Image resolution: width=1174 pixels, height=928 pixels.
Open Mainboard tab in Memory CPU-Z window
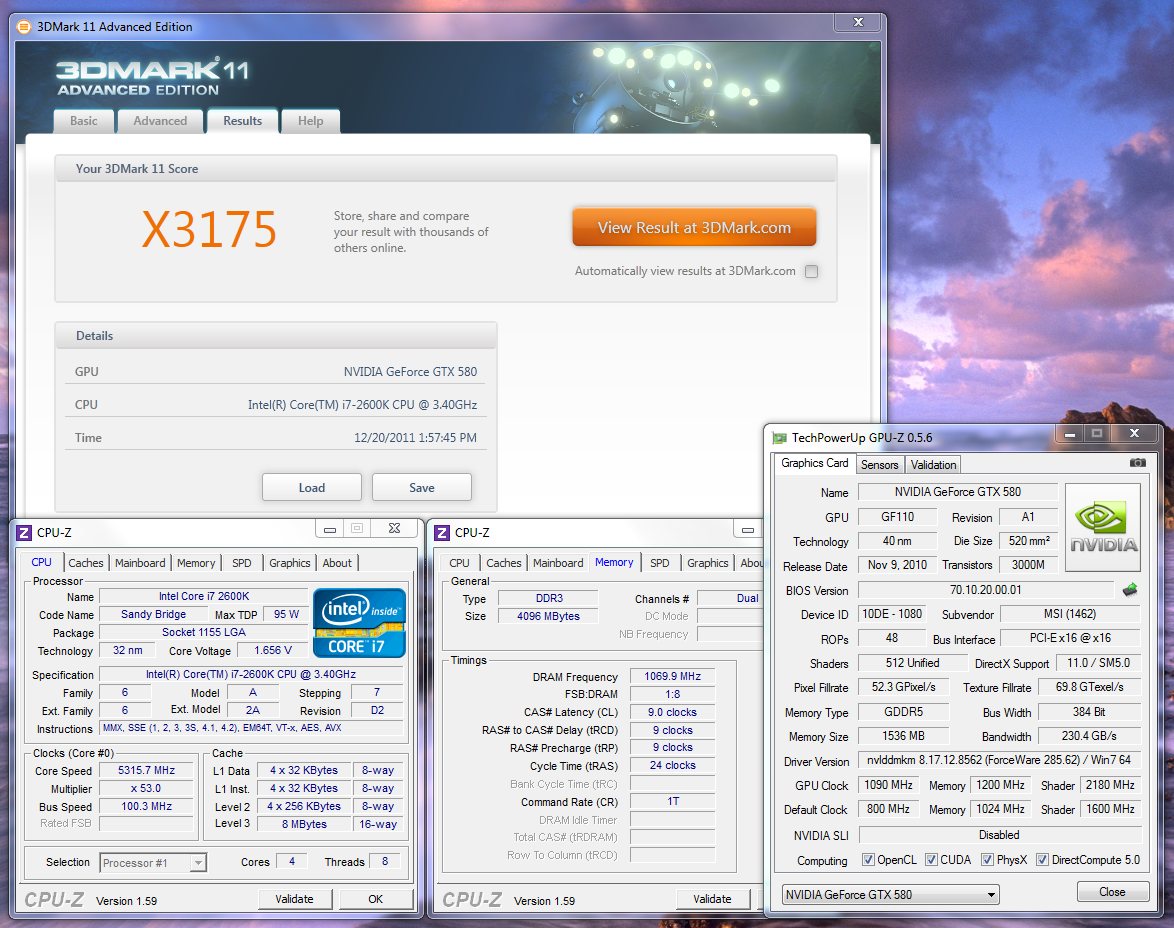tap(558, 562)
